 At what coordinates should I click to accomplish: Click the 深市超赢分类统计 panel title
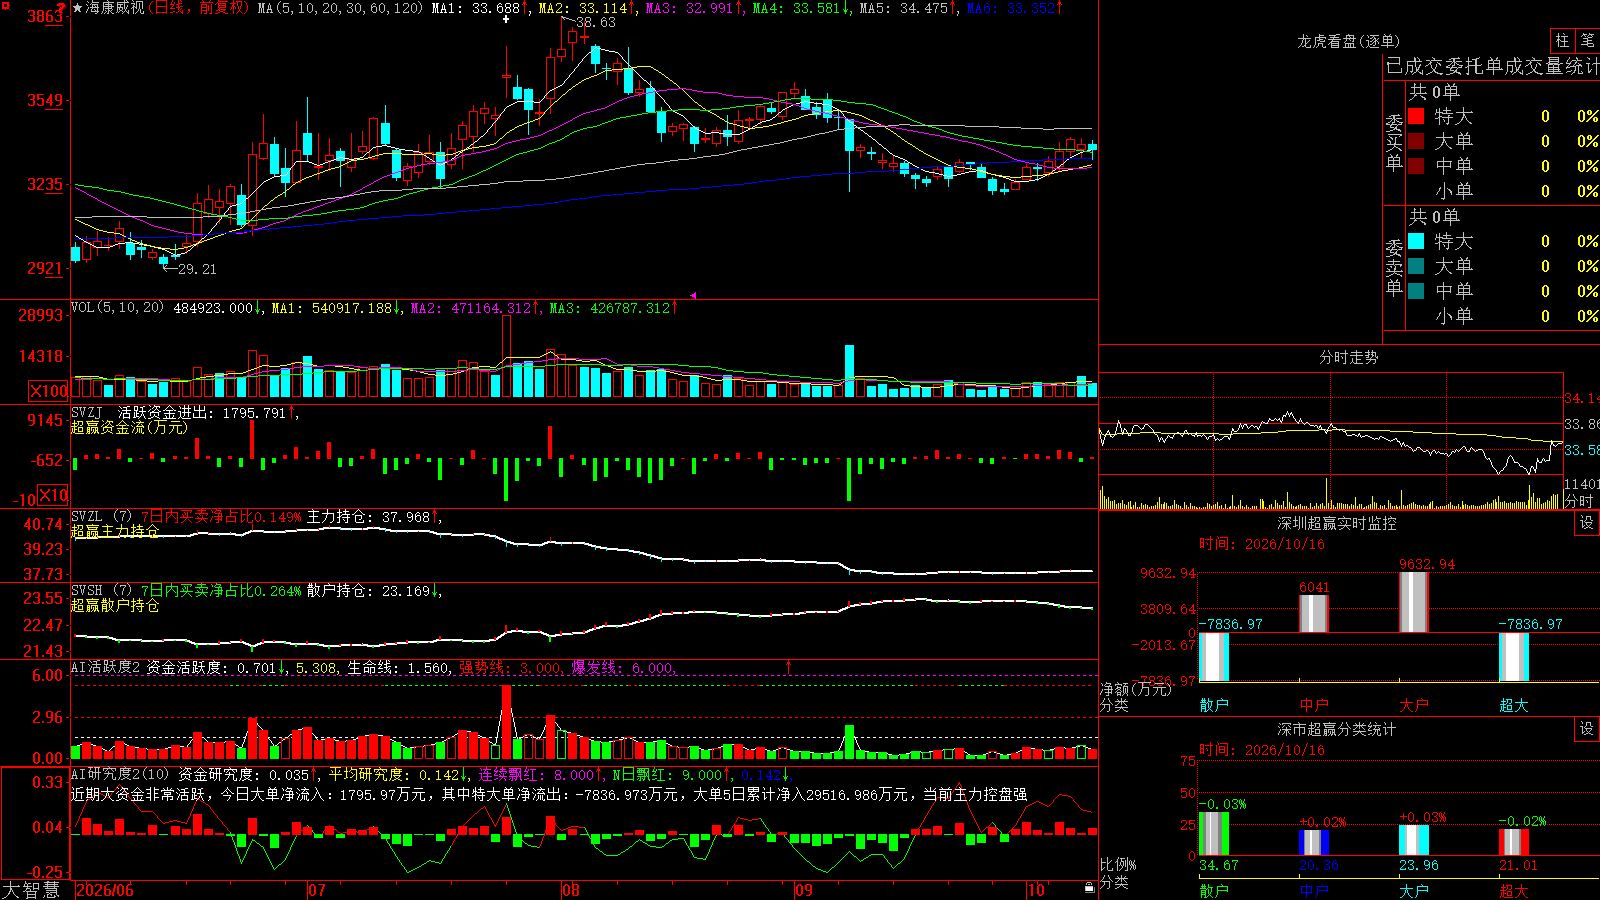tap(1337, 729)
